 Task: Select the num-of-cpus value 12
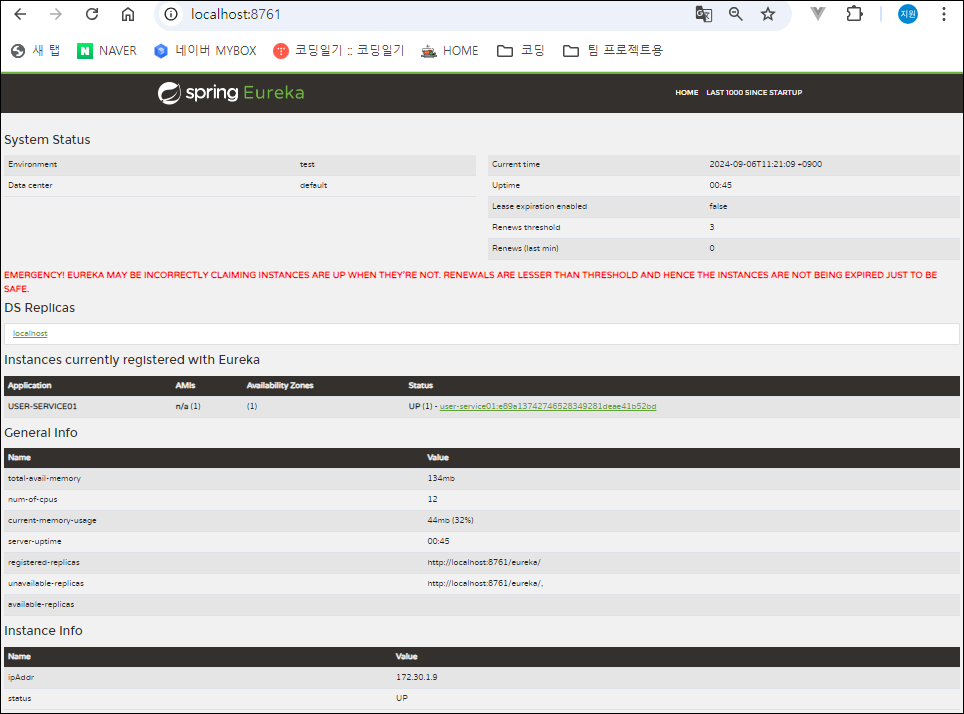433,499
